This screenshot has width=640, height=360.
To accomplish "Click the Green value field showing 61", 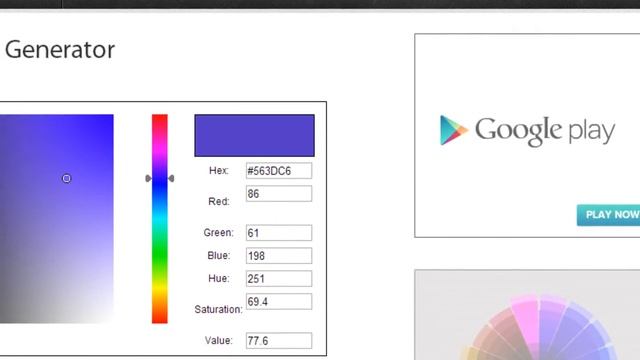I will 279,233.
